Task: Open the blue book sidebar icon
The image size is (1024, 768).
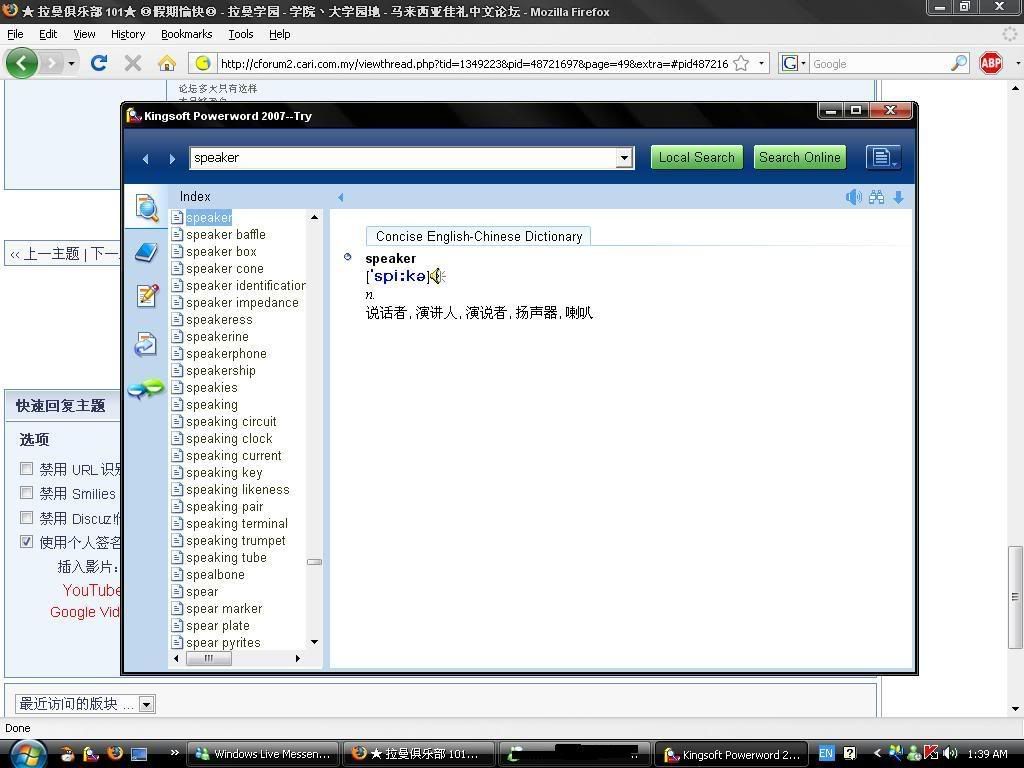Action: tap(146, 252)
